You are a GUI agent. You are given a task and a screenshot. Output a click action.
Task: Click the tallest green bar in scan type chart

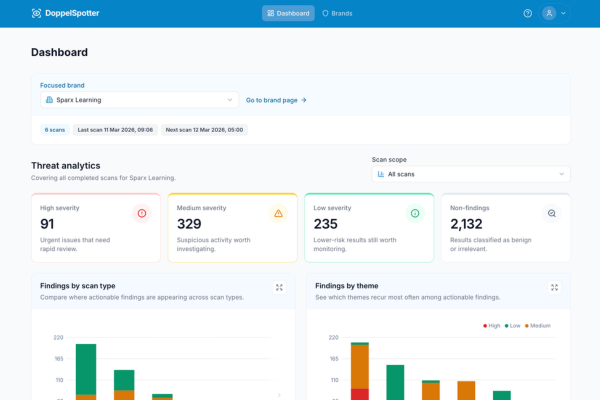coord(86,369)
